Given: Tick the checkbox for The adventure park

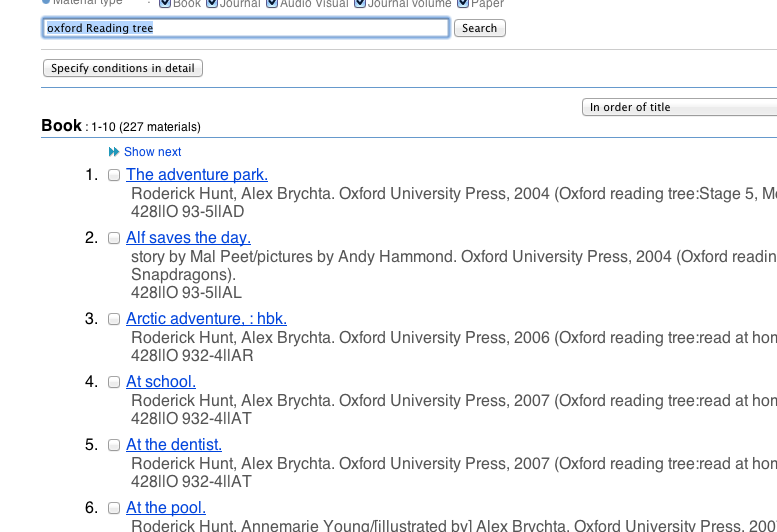Looking at the screenshot, I should click(114, 176).
